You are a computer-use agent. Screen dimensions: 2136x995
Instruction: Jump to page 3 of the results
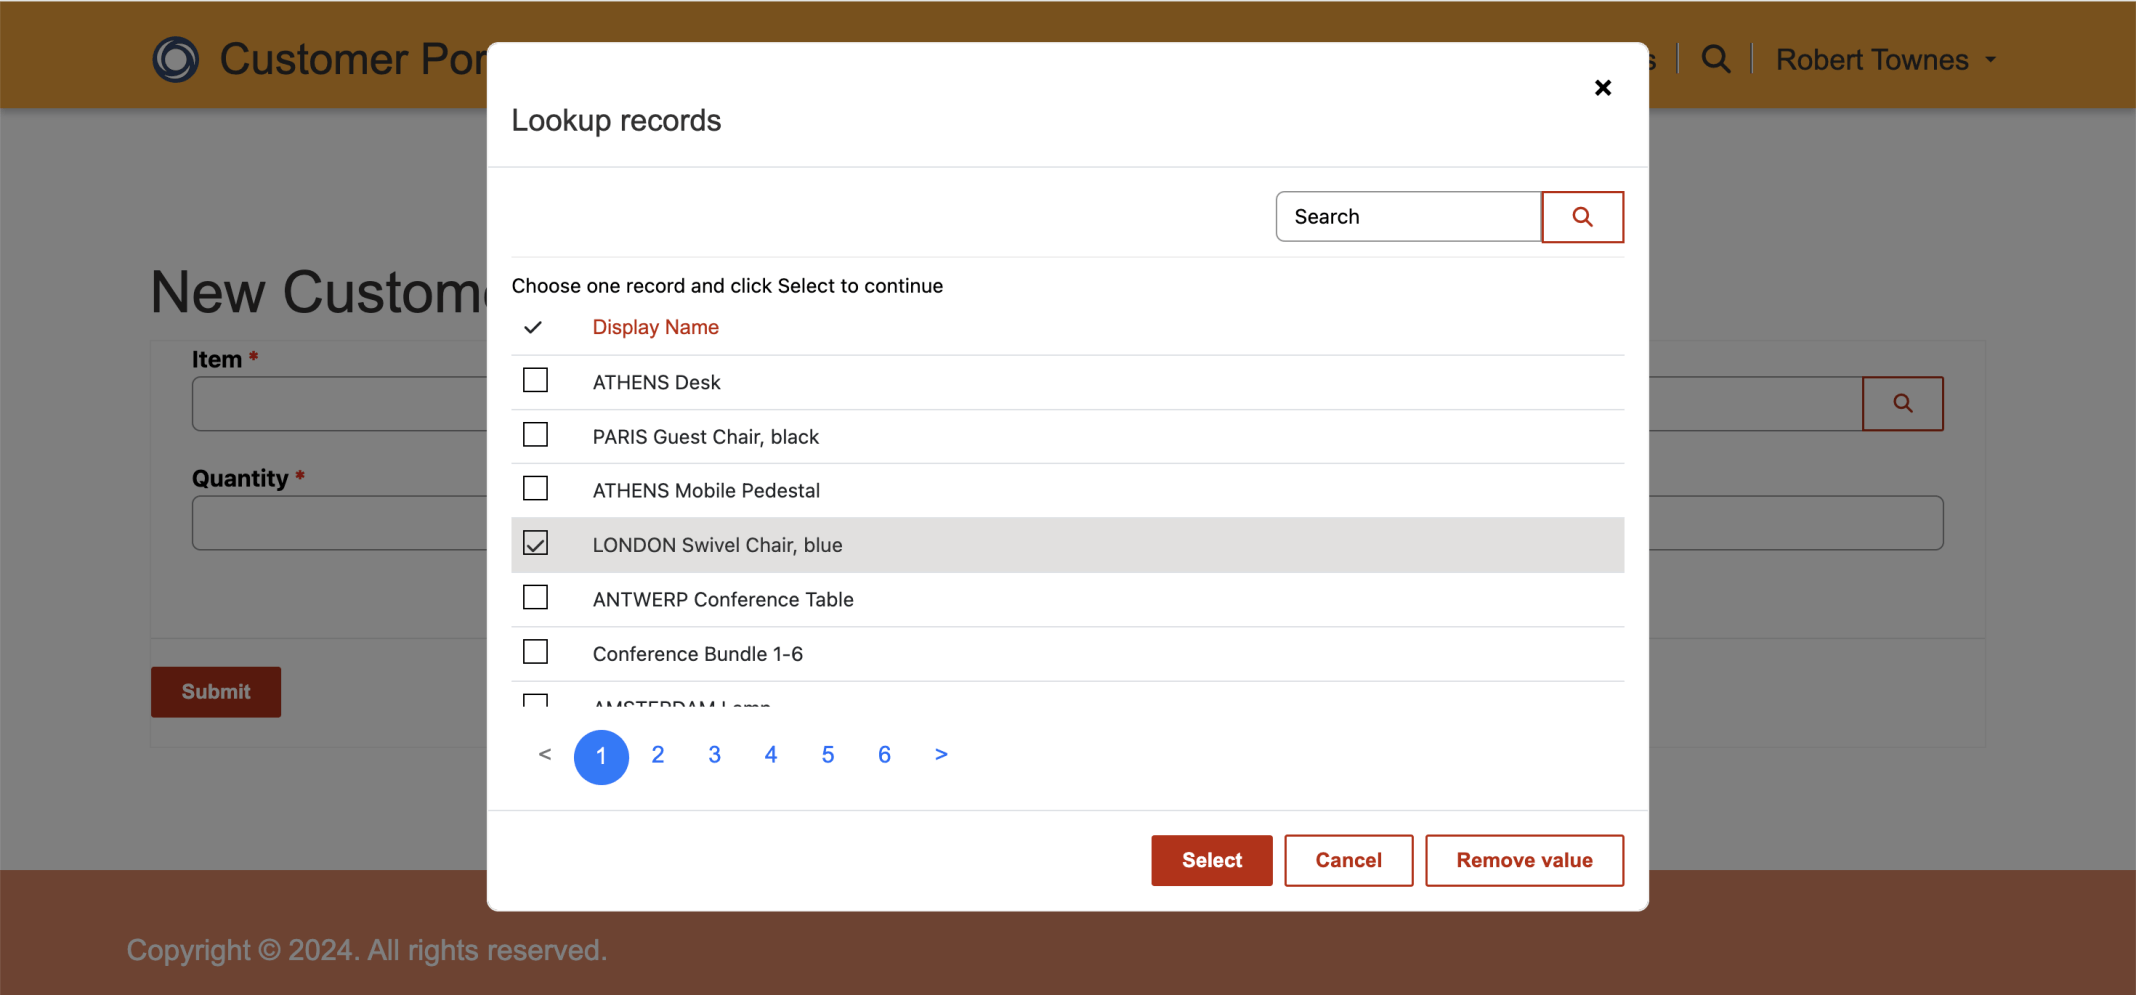(714, 755)
